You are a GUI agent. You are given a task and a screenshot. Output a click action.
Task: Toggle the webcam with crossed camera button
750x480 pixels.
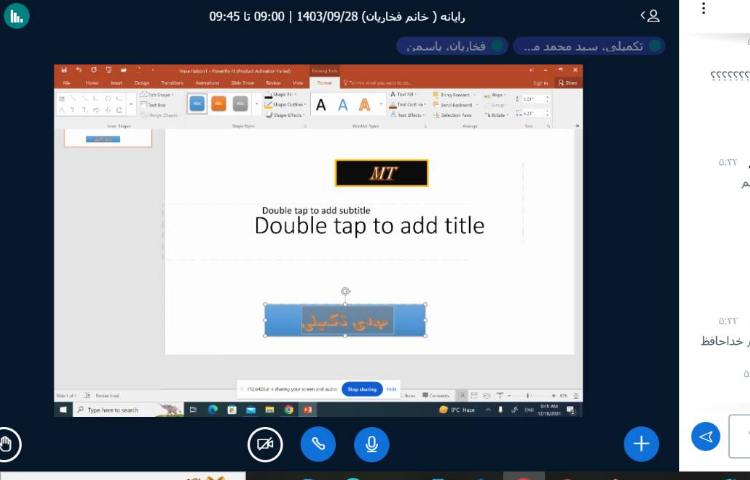pyautogui.click(x=265, y=445)
